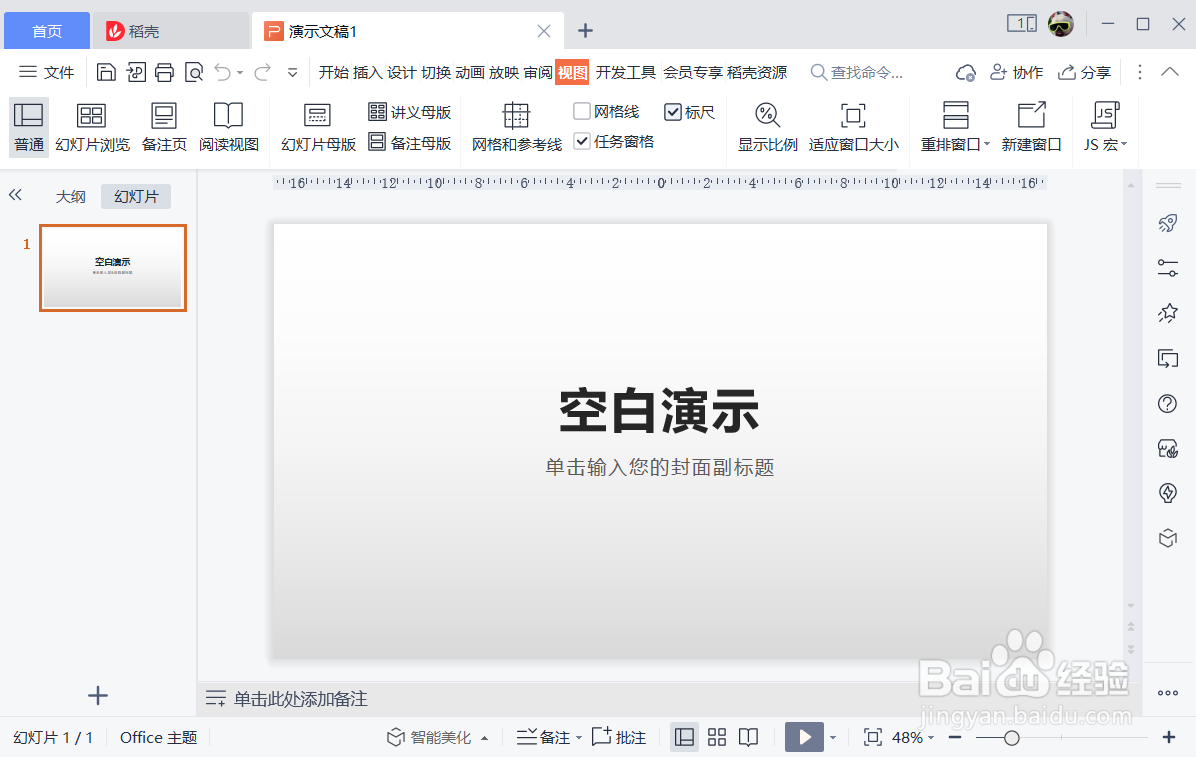Start slideshow with play button
Screen dimensions: 1196x757
tap(804, 737)
